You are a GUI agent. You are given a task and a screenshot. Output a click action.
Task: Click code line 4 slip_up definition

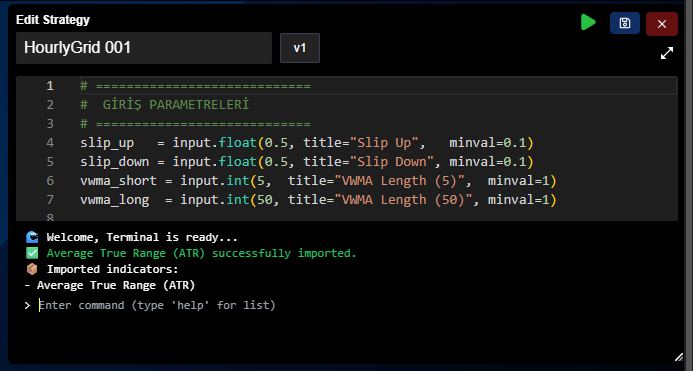coord(307,143)
